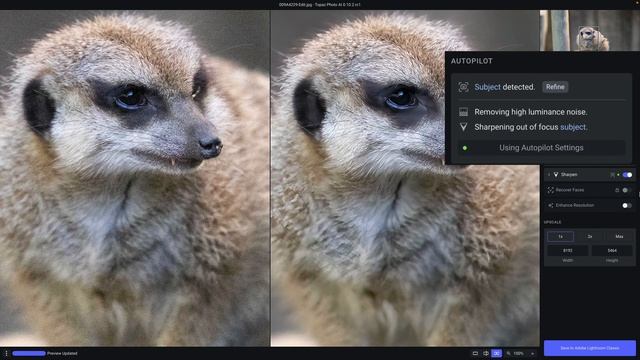Click the Using Autopilot Settings button
The width and height of the screenshot is (640, 360).
pos(541,148)
